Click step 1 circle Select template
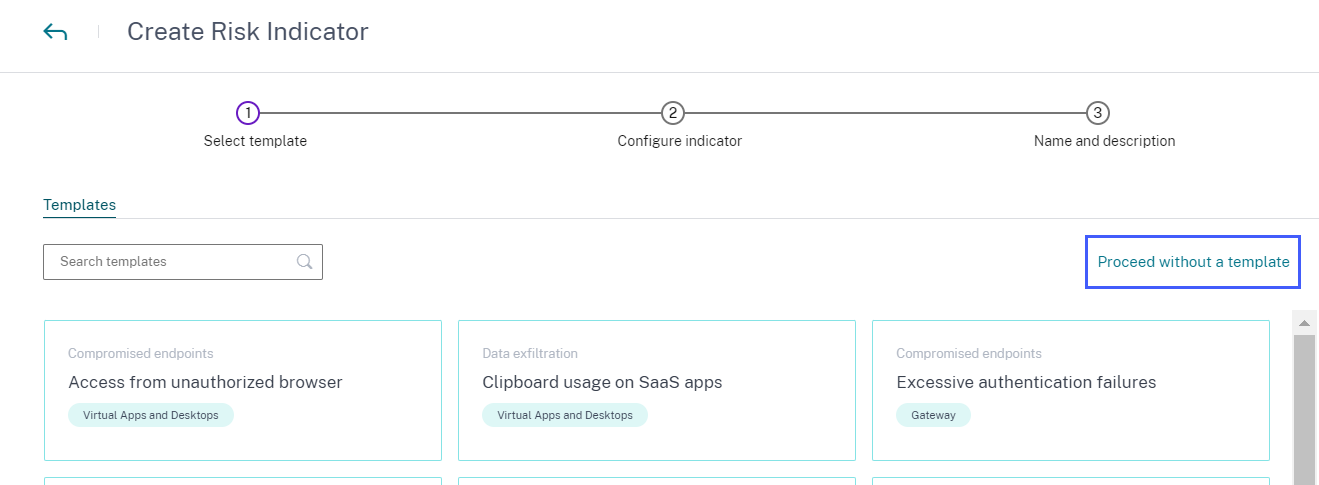Viewport: 1319px width, 485px height. click(x=248, y=113)
